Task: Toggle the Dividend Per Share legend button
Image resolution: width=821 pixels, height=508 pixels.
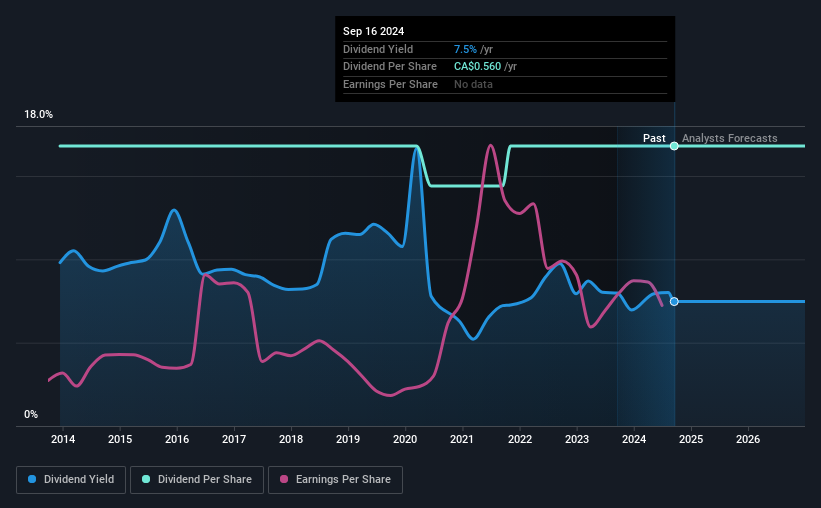Action: click(197, 480)
